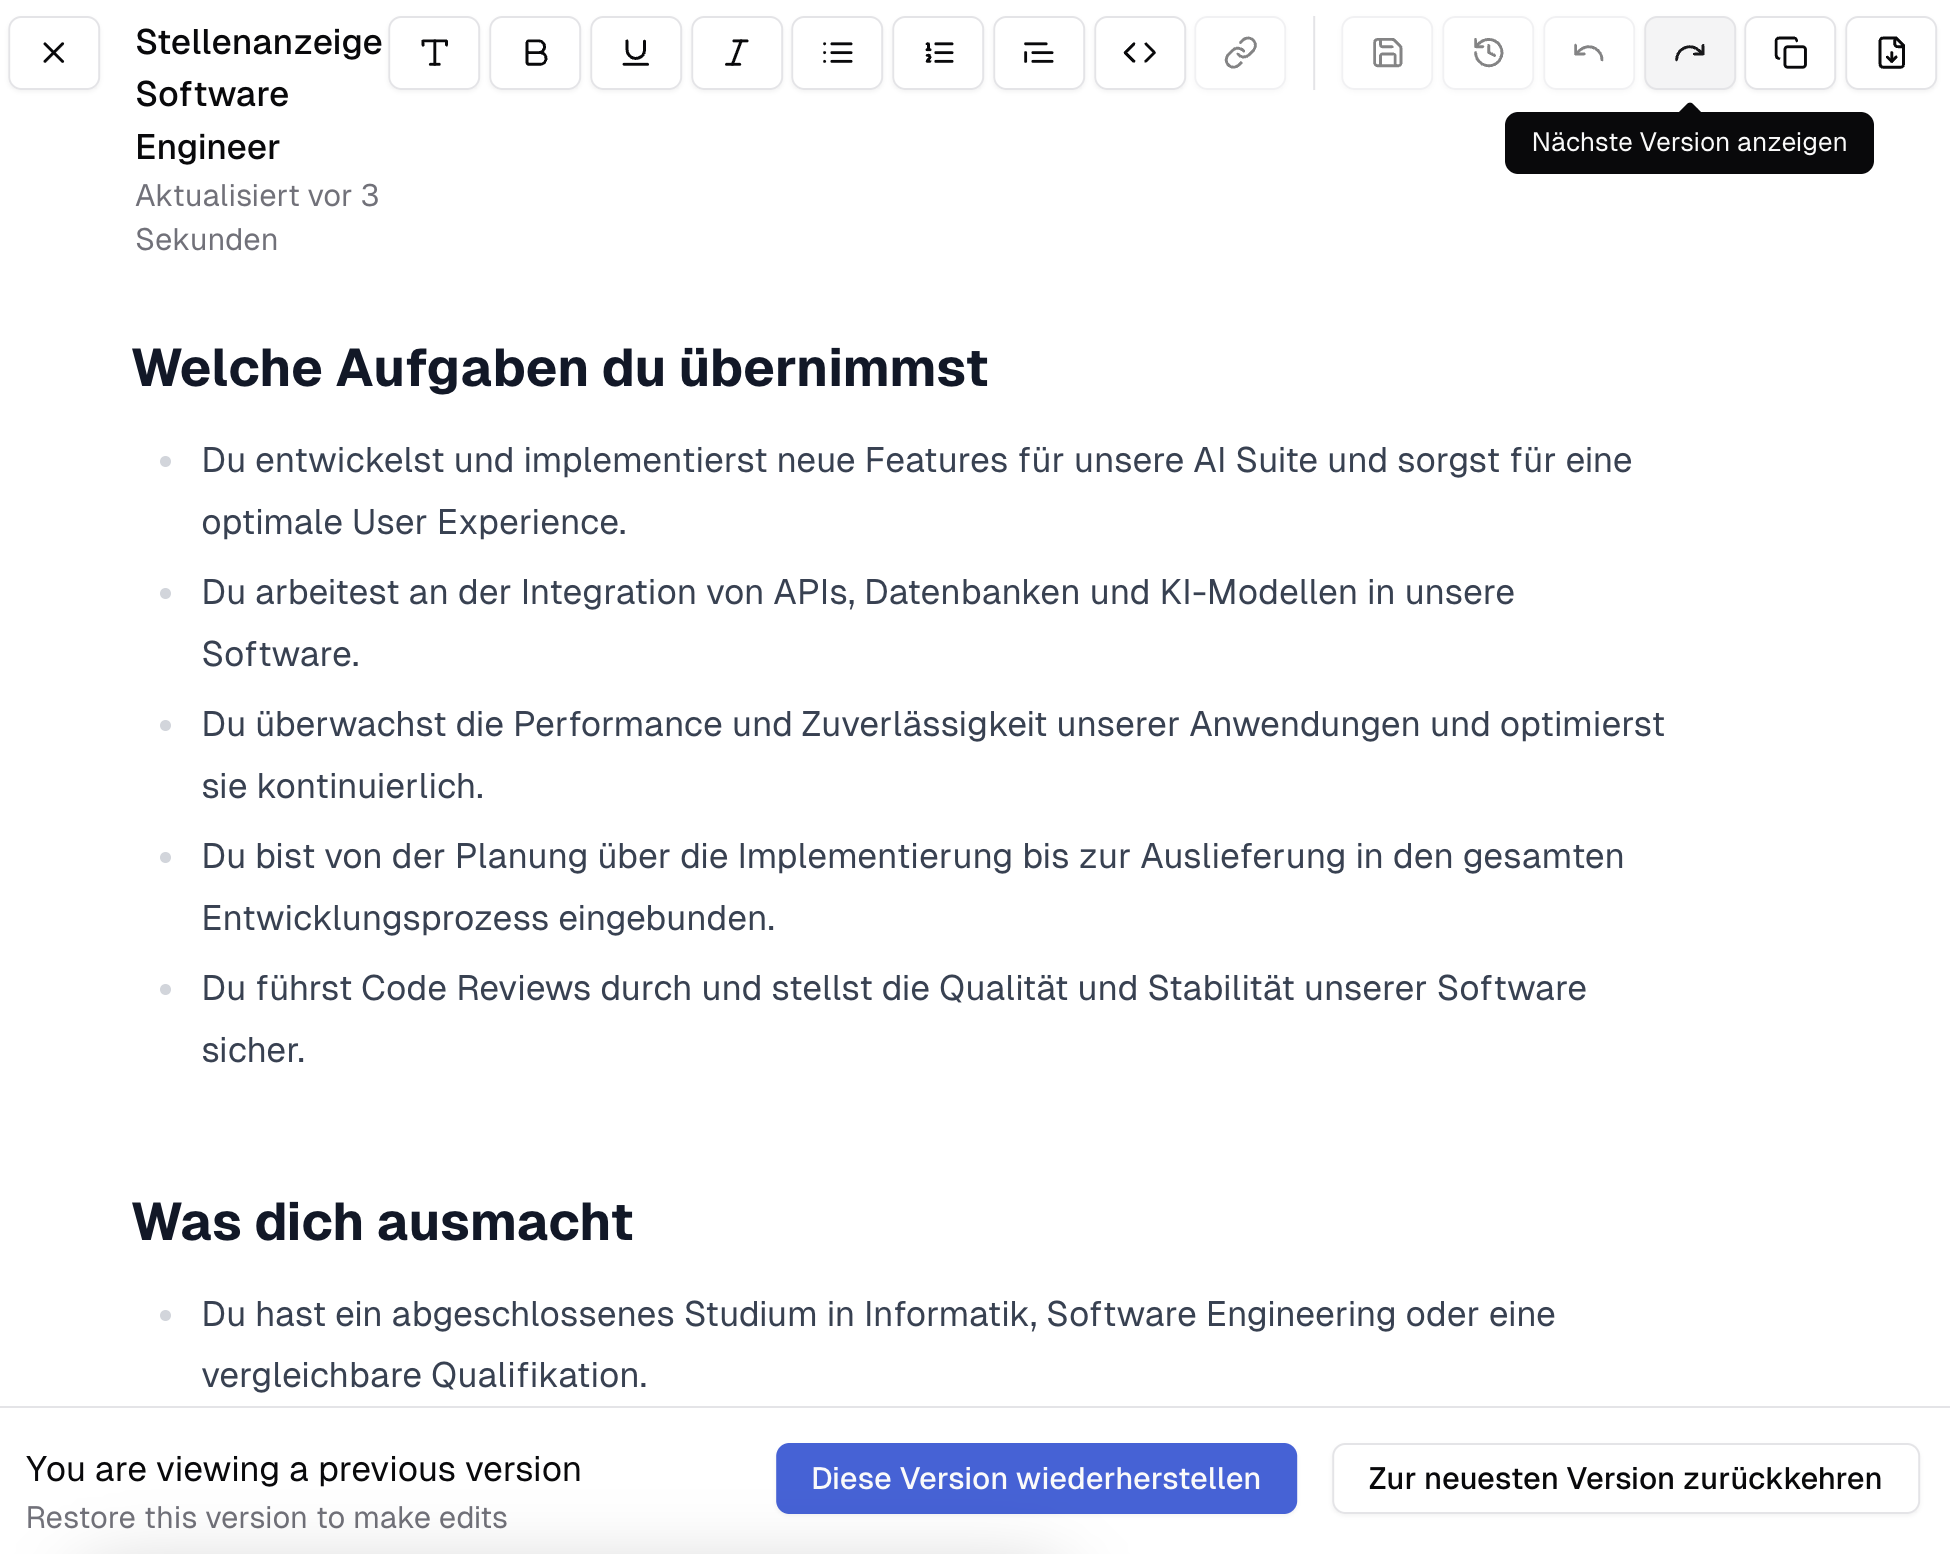Apply underline formatting

pyautogui.click(x=636, y=53)
